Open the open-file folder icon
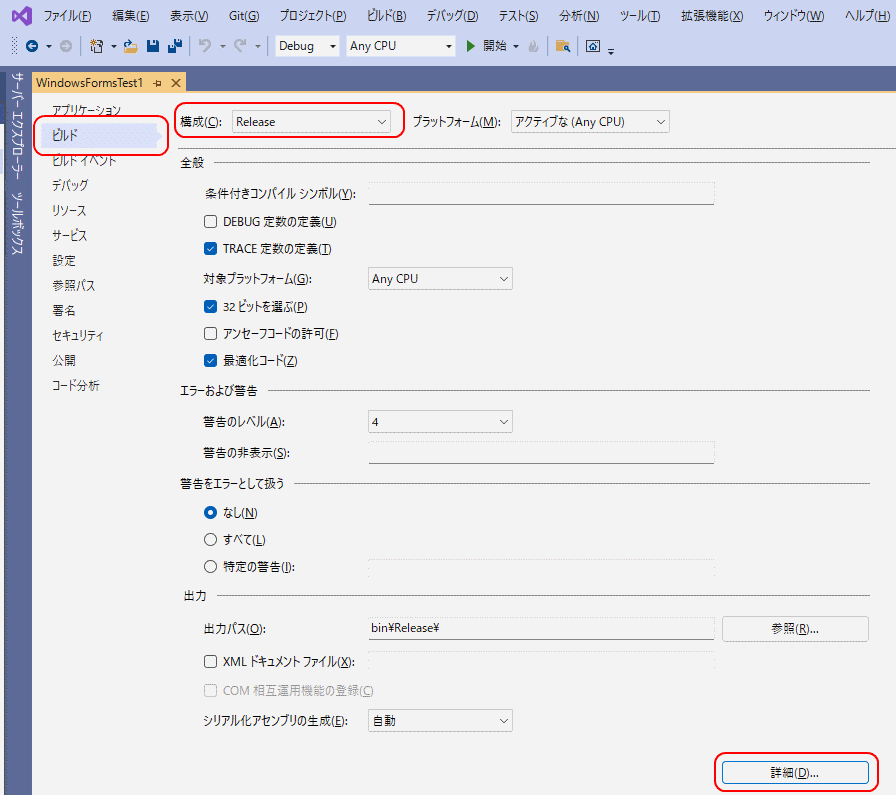This screenshot has height=795, width=896. [130, 46]
